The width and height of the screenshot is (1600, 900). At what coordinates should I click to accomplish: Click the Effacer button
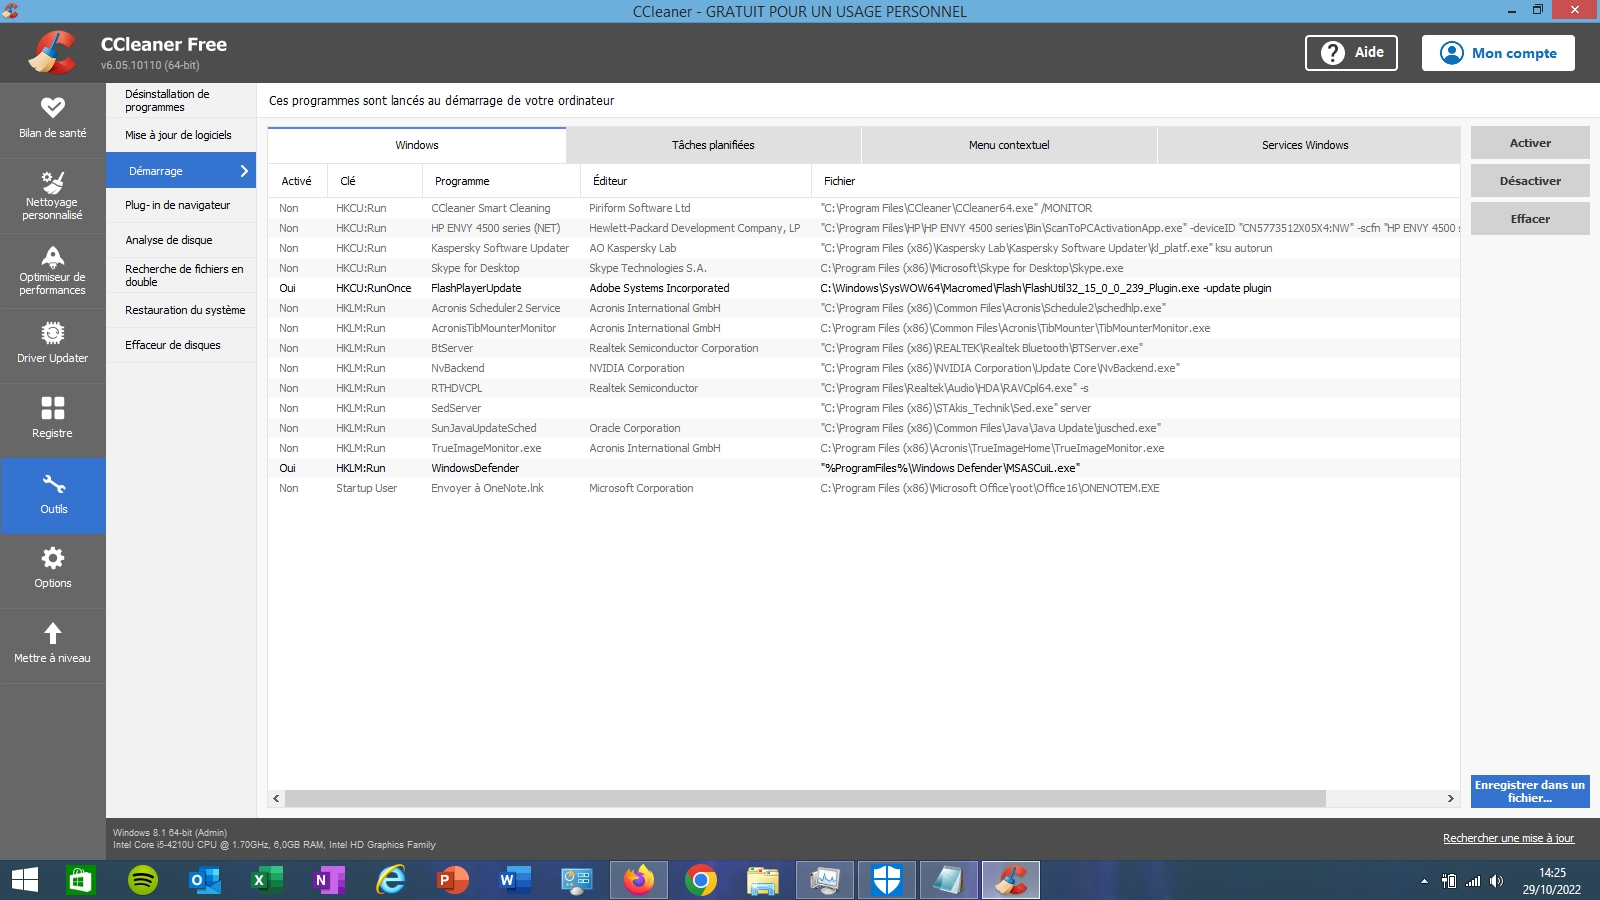(1530, 219)
